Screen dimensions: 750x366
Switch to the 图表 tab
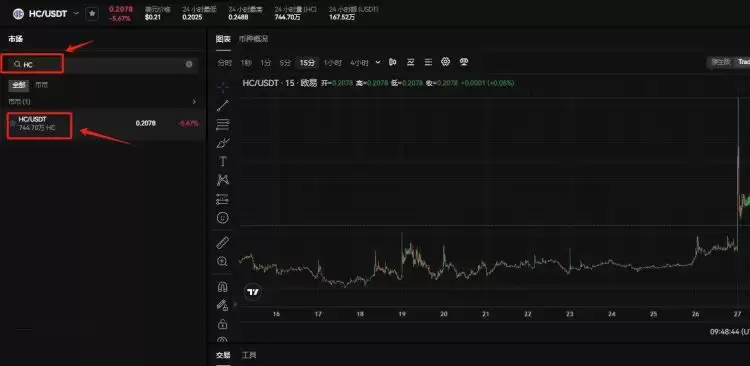[x=223, y=39]
